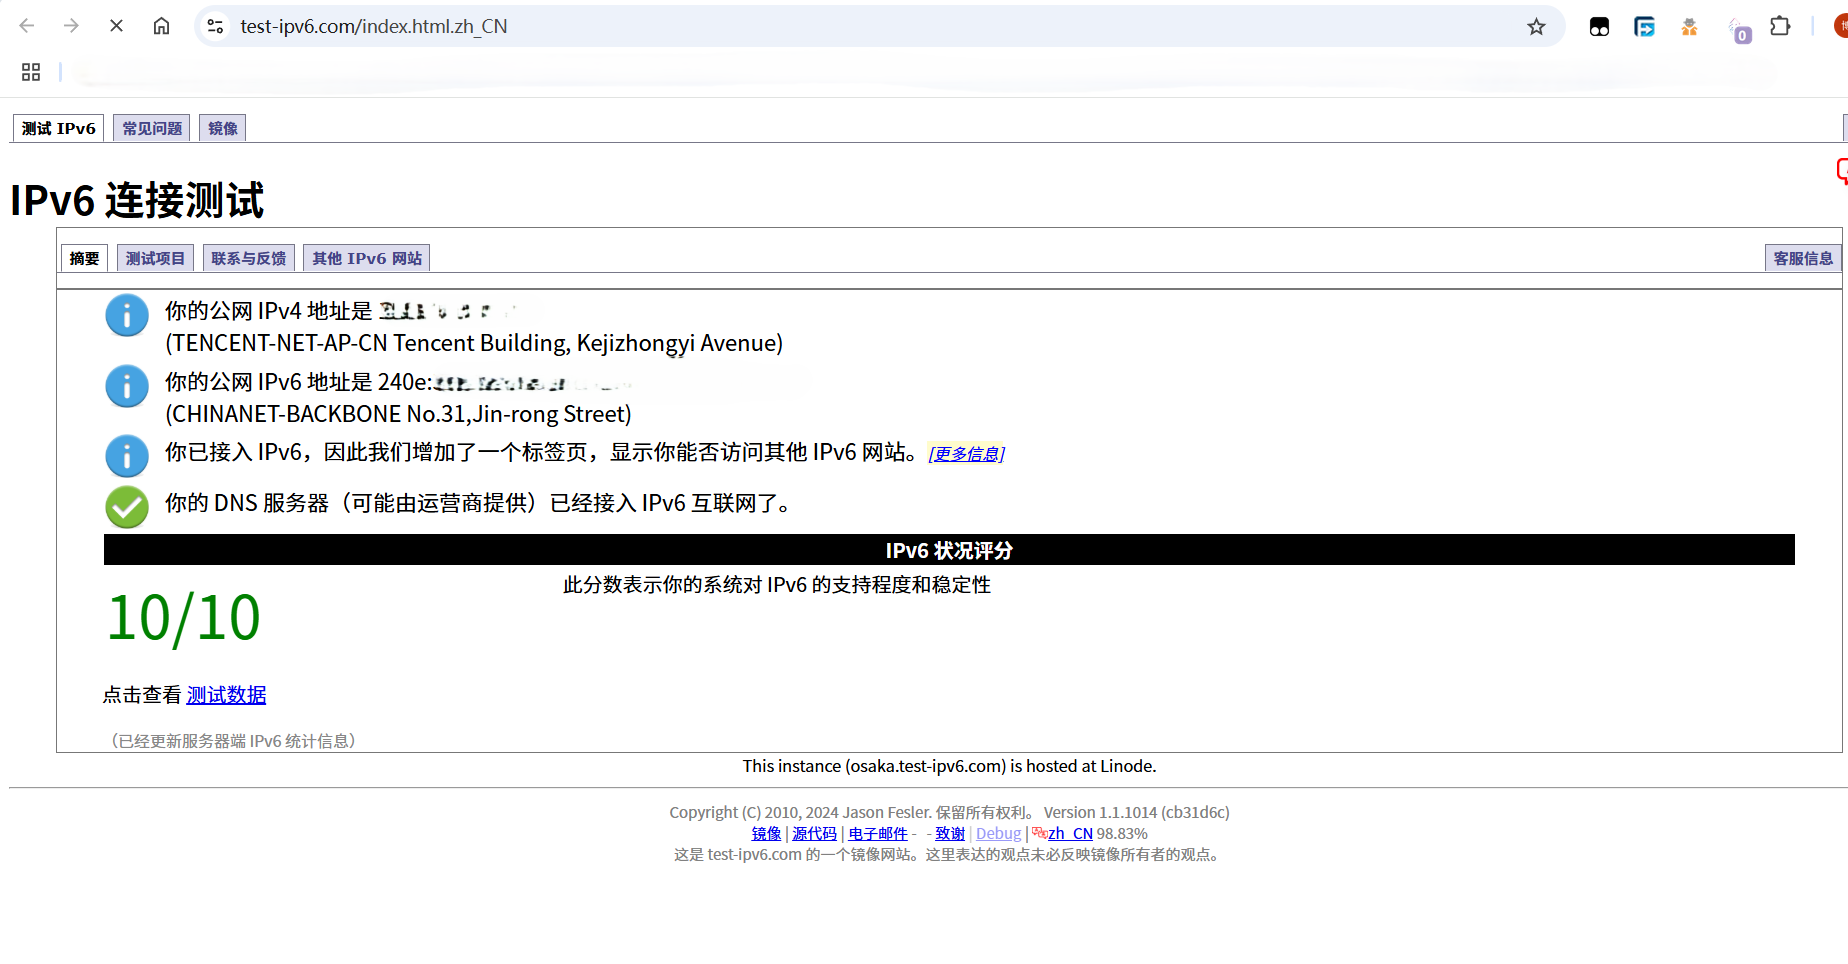Select the zh_CN language link

[1070, 833]
